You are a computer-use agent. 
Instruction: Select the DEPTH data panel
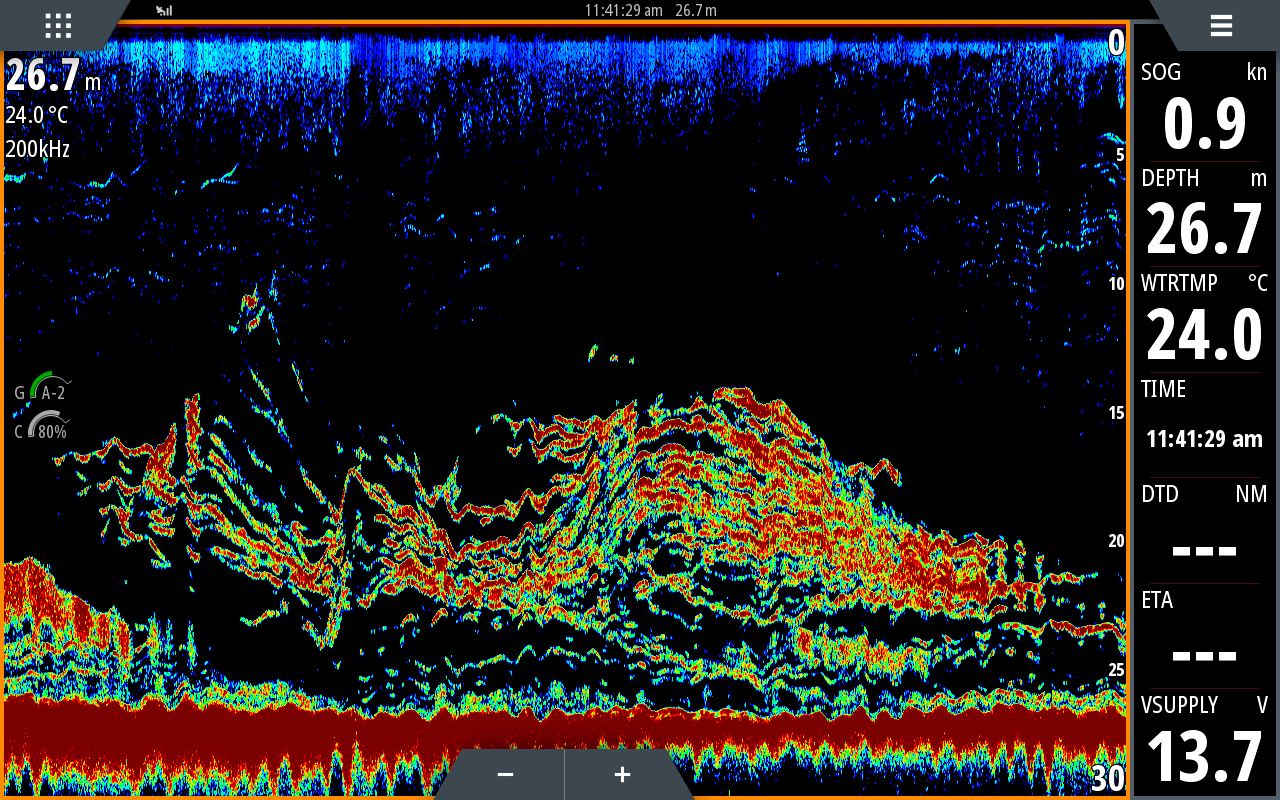point(1204,214)
